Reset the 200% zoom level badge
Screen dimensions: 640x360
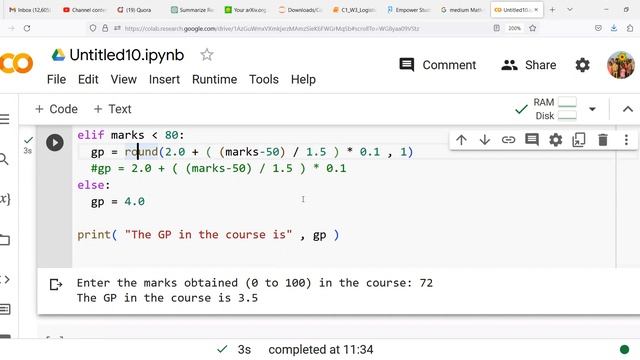514,28
